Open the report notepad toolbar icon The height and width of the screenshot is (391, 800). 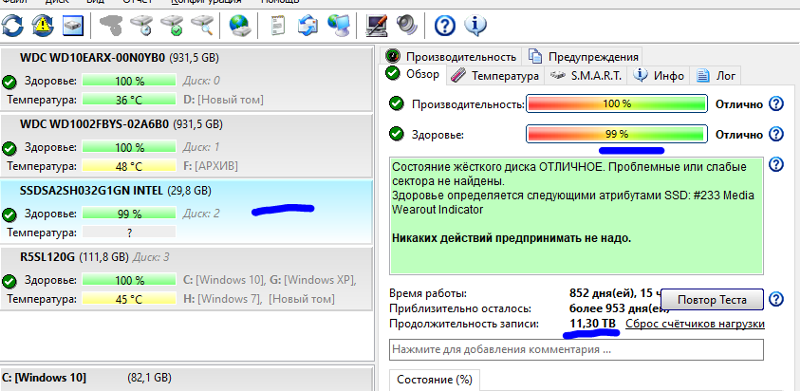point(278,25)
